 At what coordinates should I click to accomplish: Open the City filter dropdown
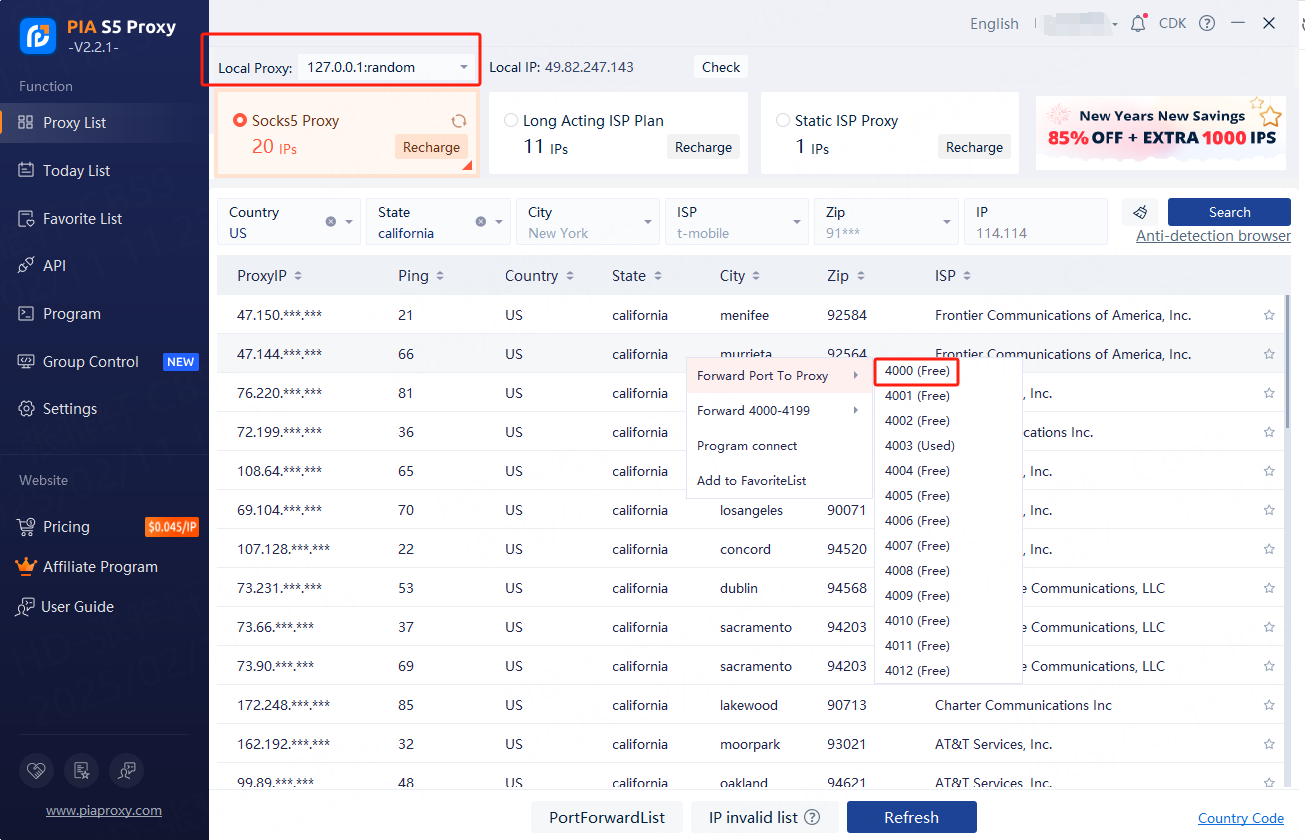(649, 222)
